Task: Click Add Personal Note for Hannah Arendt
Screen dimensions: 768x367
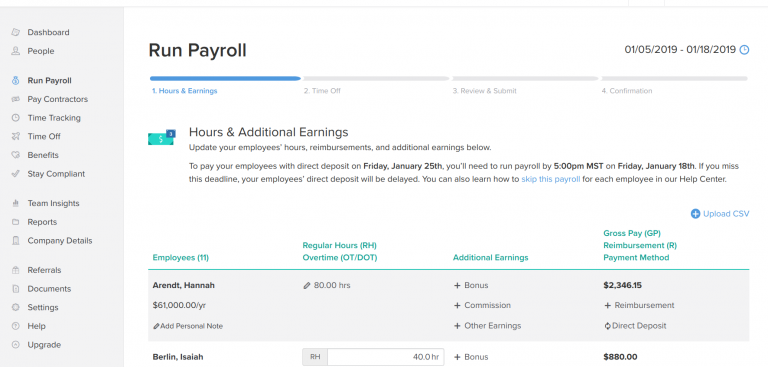Action: pos(188,326)
